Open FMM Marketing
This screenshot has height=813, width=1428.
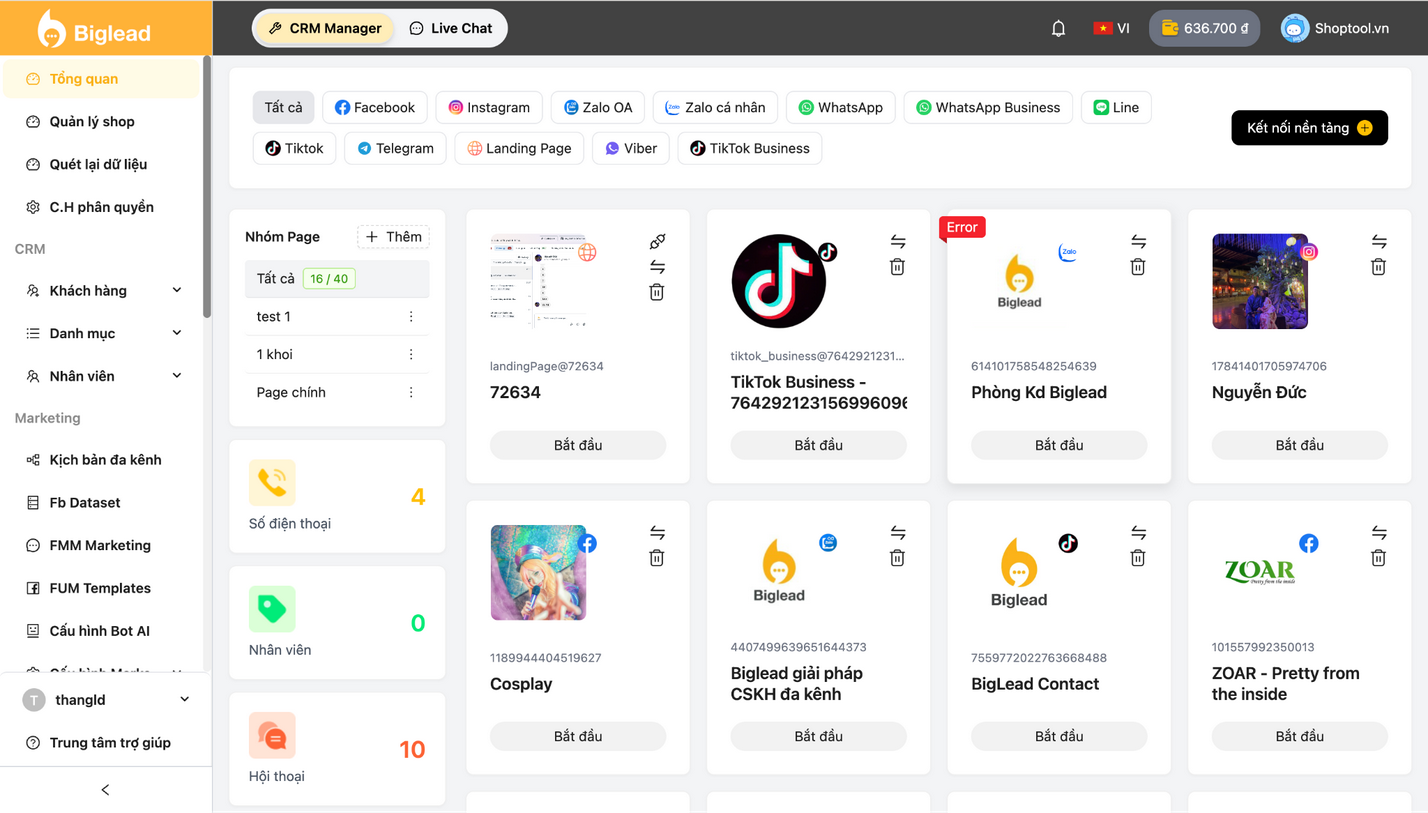point(101,545)
